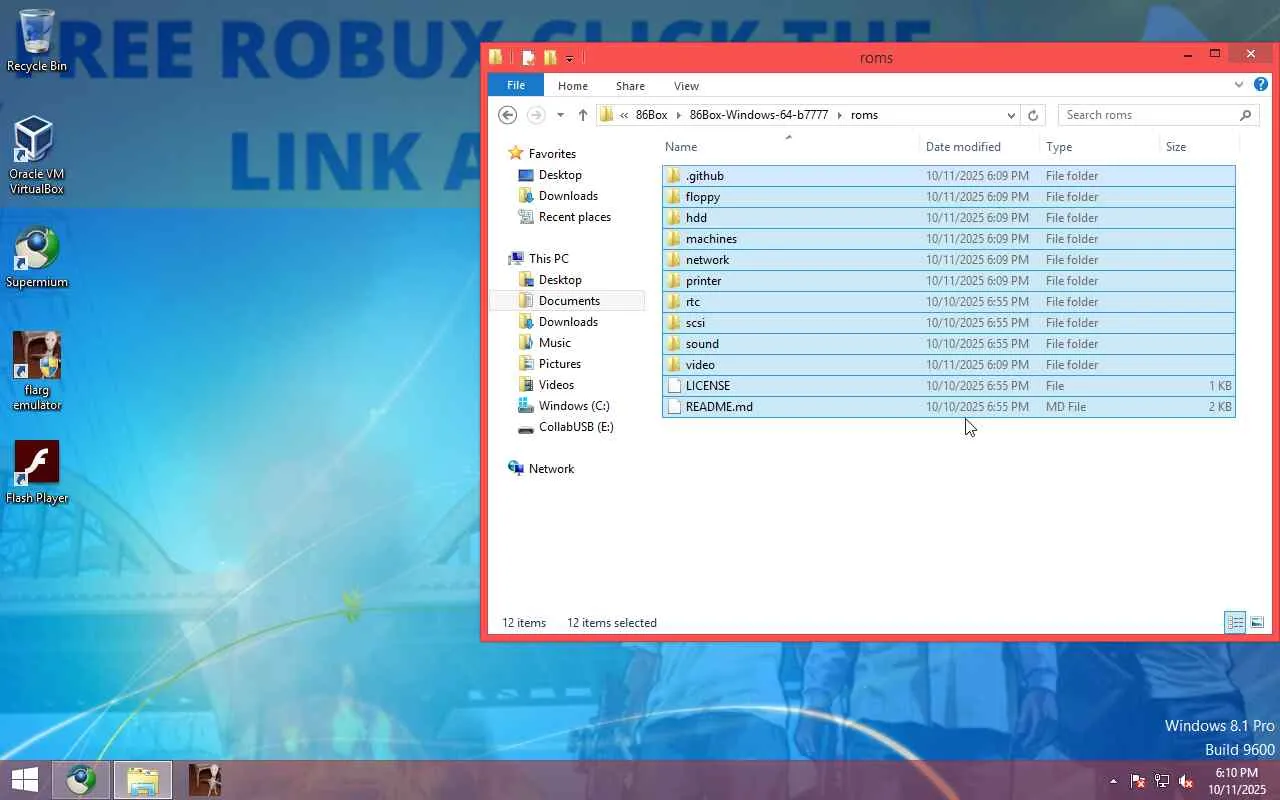Expand the breadcrumb arrow before roms
The image size is (1280, 800).
tap(839, 115)
